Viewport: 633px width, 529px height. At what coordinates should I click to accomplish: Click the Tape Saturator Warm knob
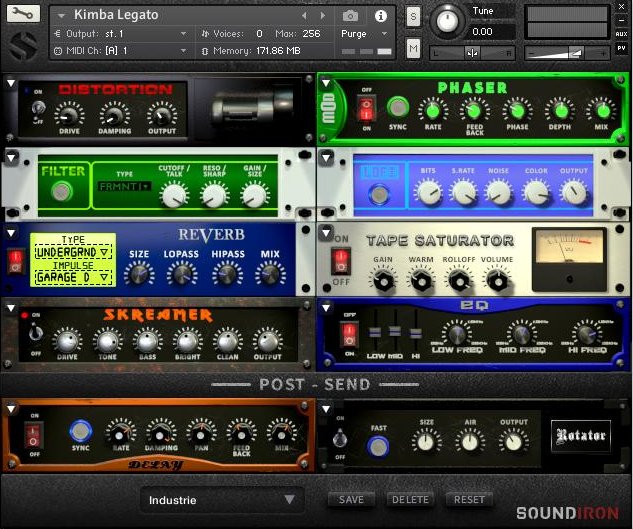point(421,280)
